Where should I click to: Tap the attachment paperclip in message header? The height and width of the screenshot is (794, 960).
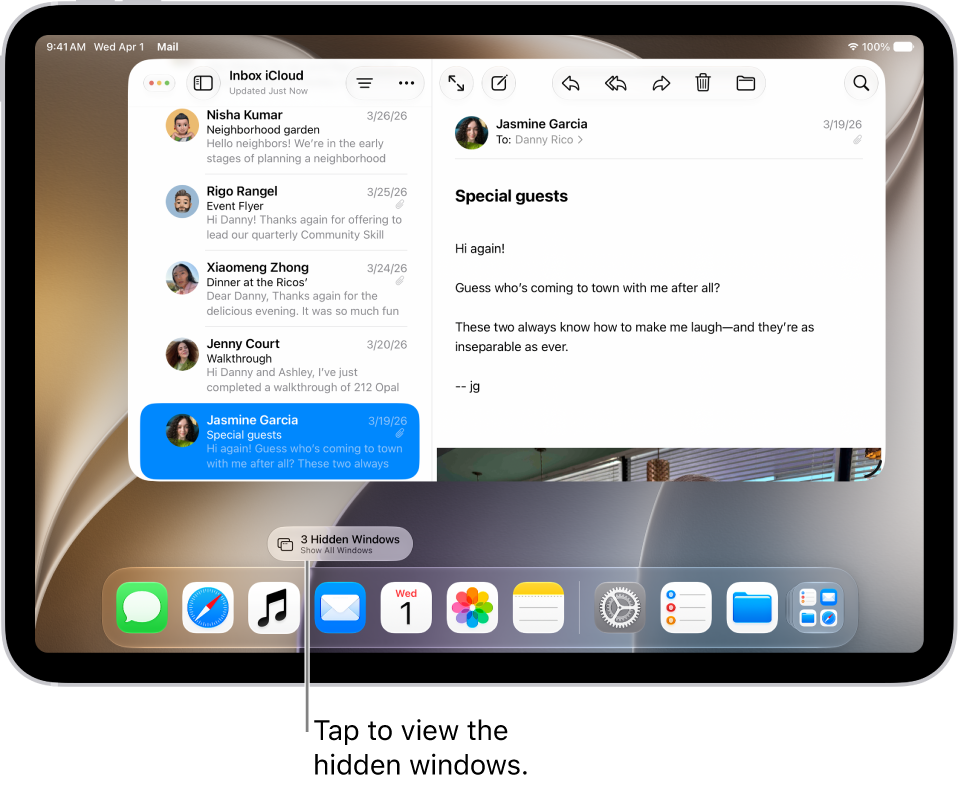click(x=857, y=140)
